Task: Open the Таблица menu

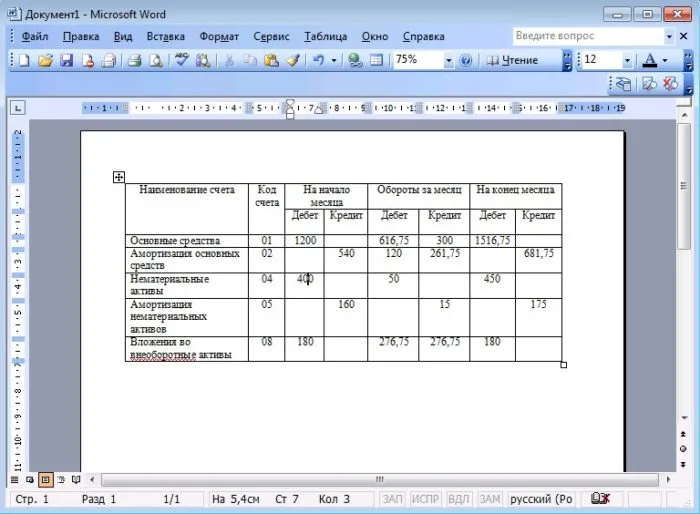Action: point(325,36)
